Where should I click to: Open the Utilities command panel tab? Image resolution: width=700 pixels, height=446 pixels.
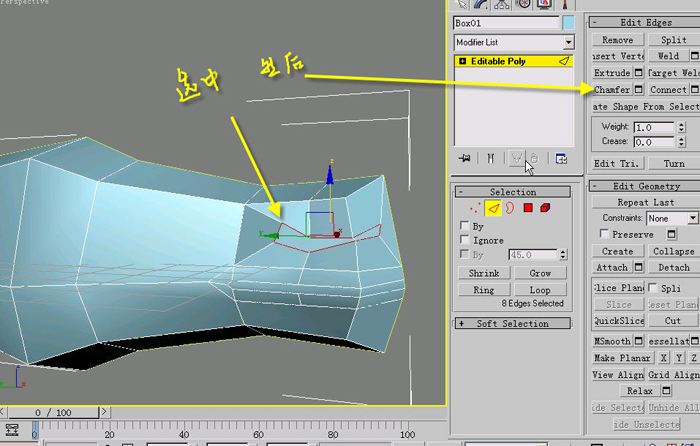pyautogui.click(x=565, y=4)
